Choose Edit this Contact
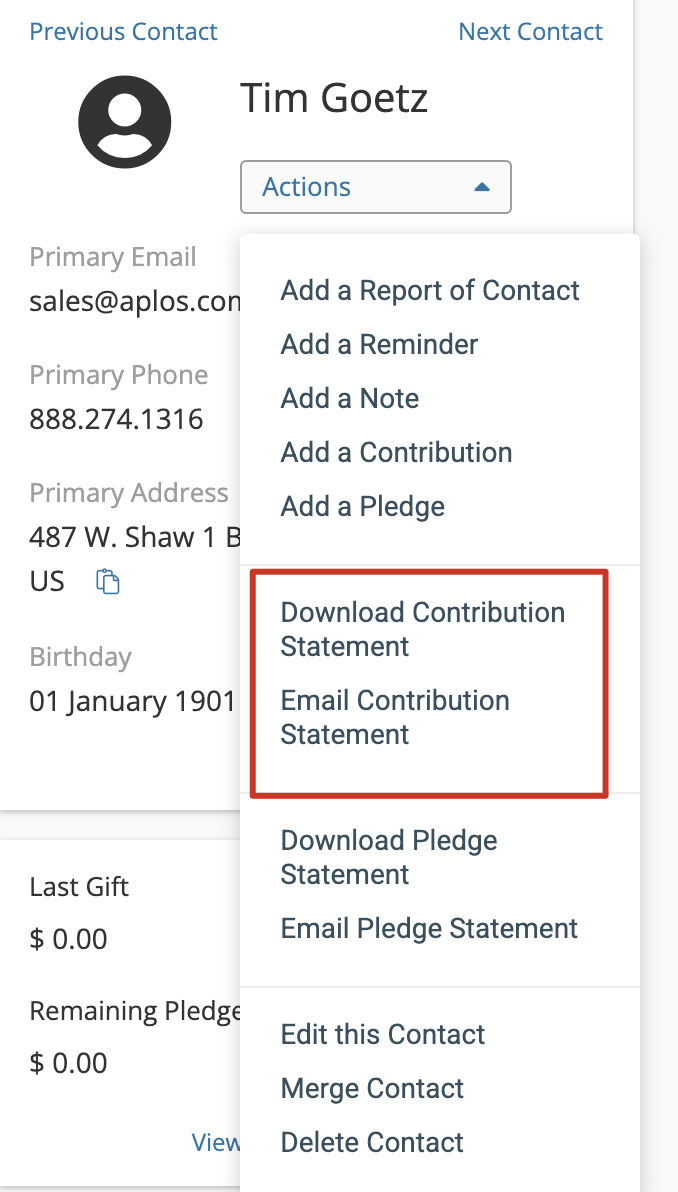 click(x=382, y=1035)
